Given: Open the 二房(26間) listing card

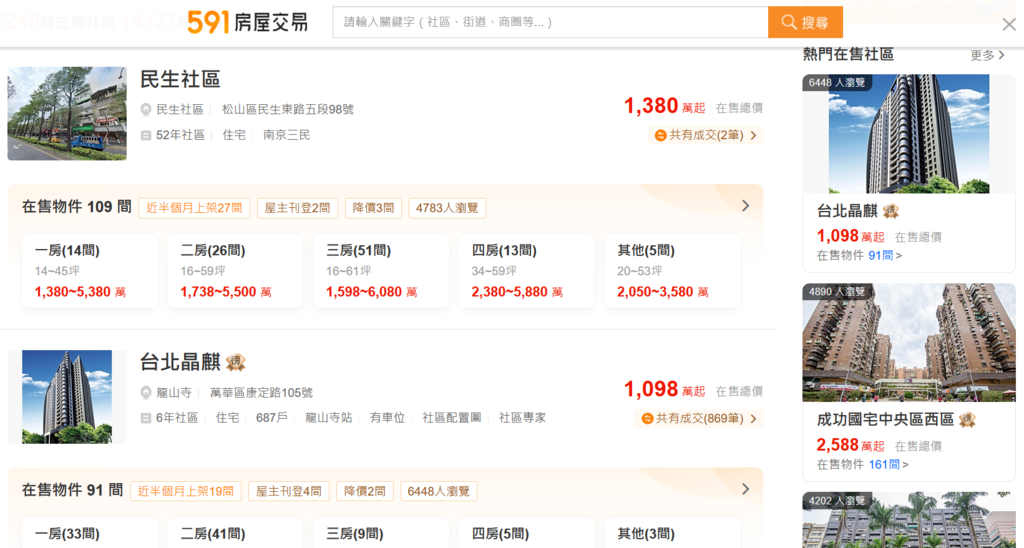Looking at the screenshot, I should (235, 271).
